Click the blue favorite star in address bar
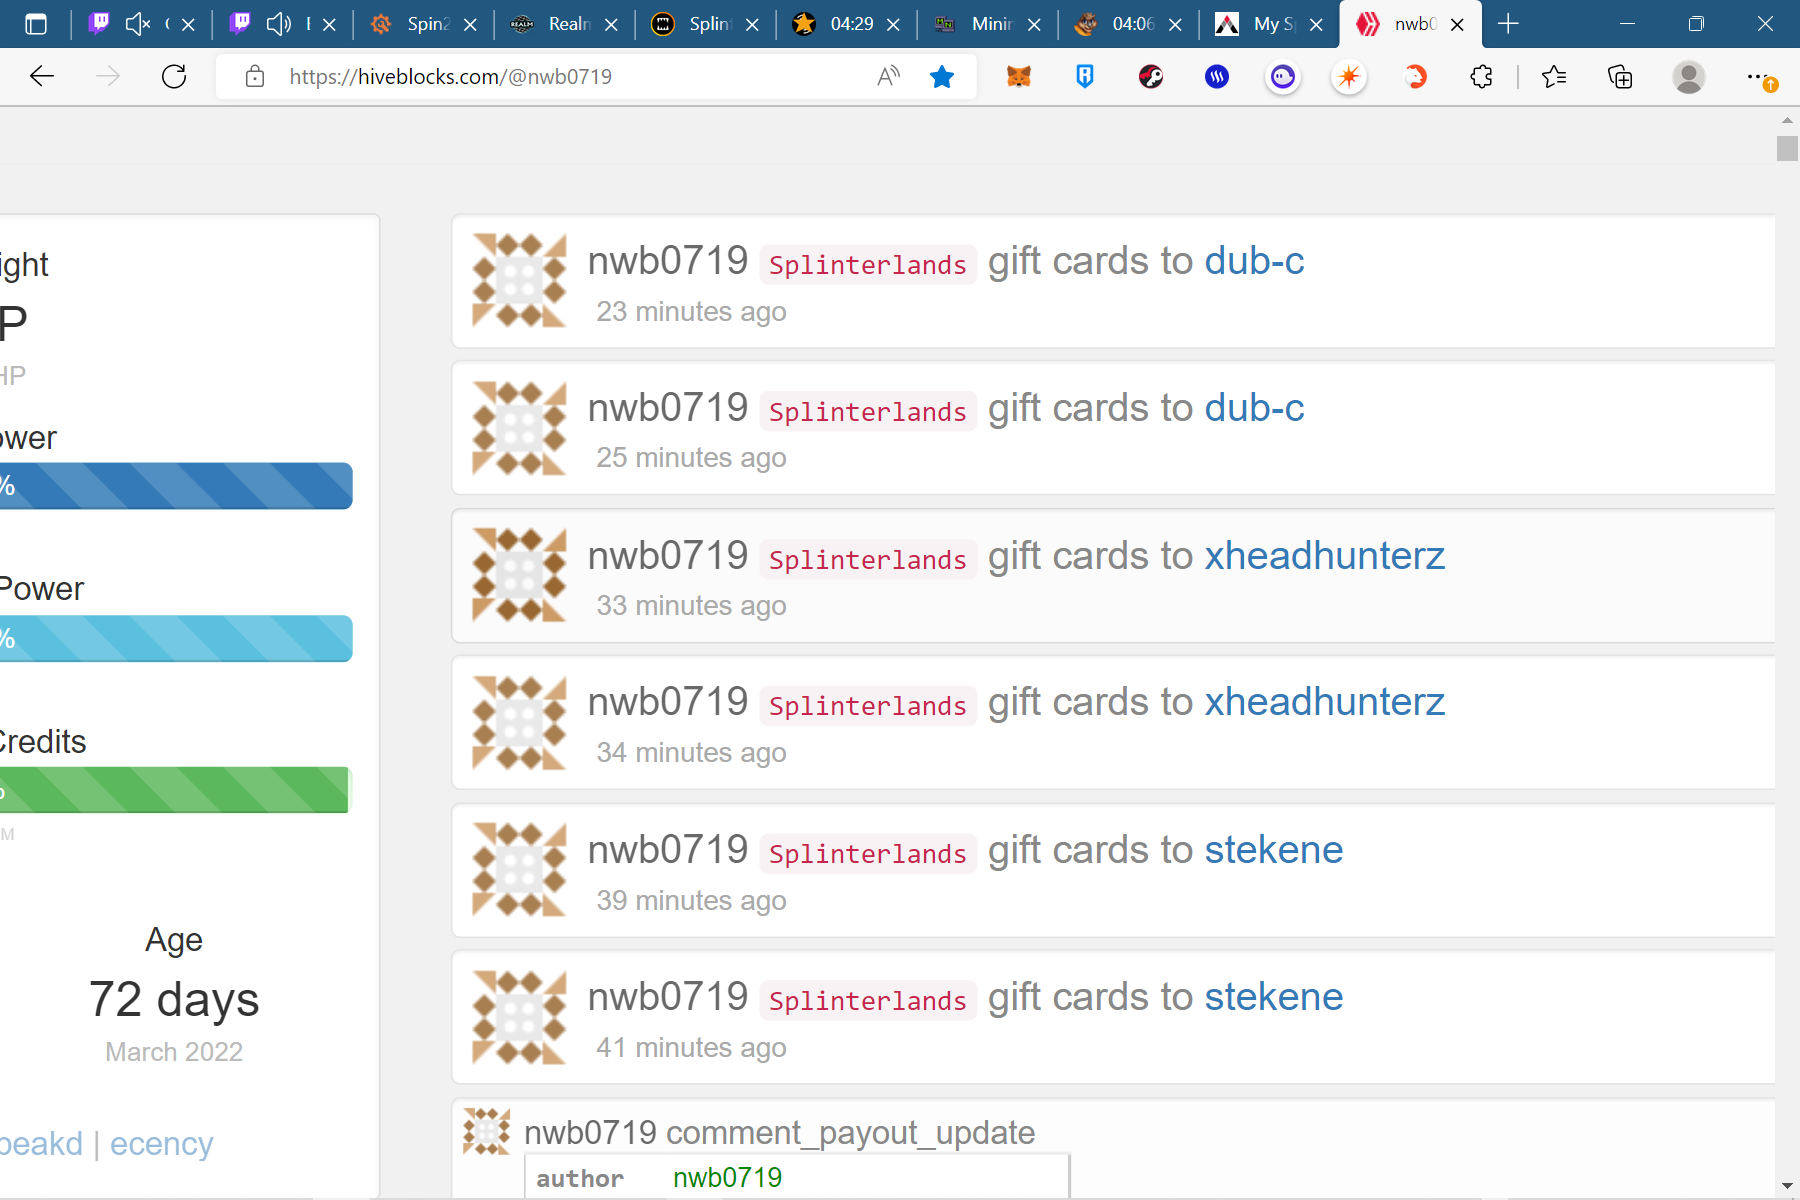1800x1200 pixels. pos(942,77)
